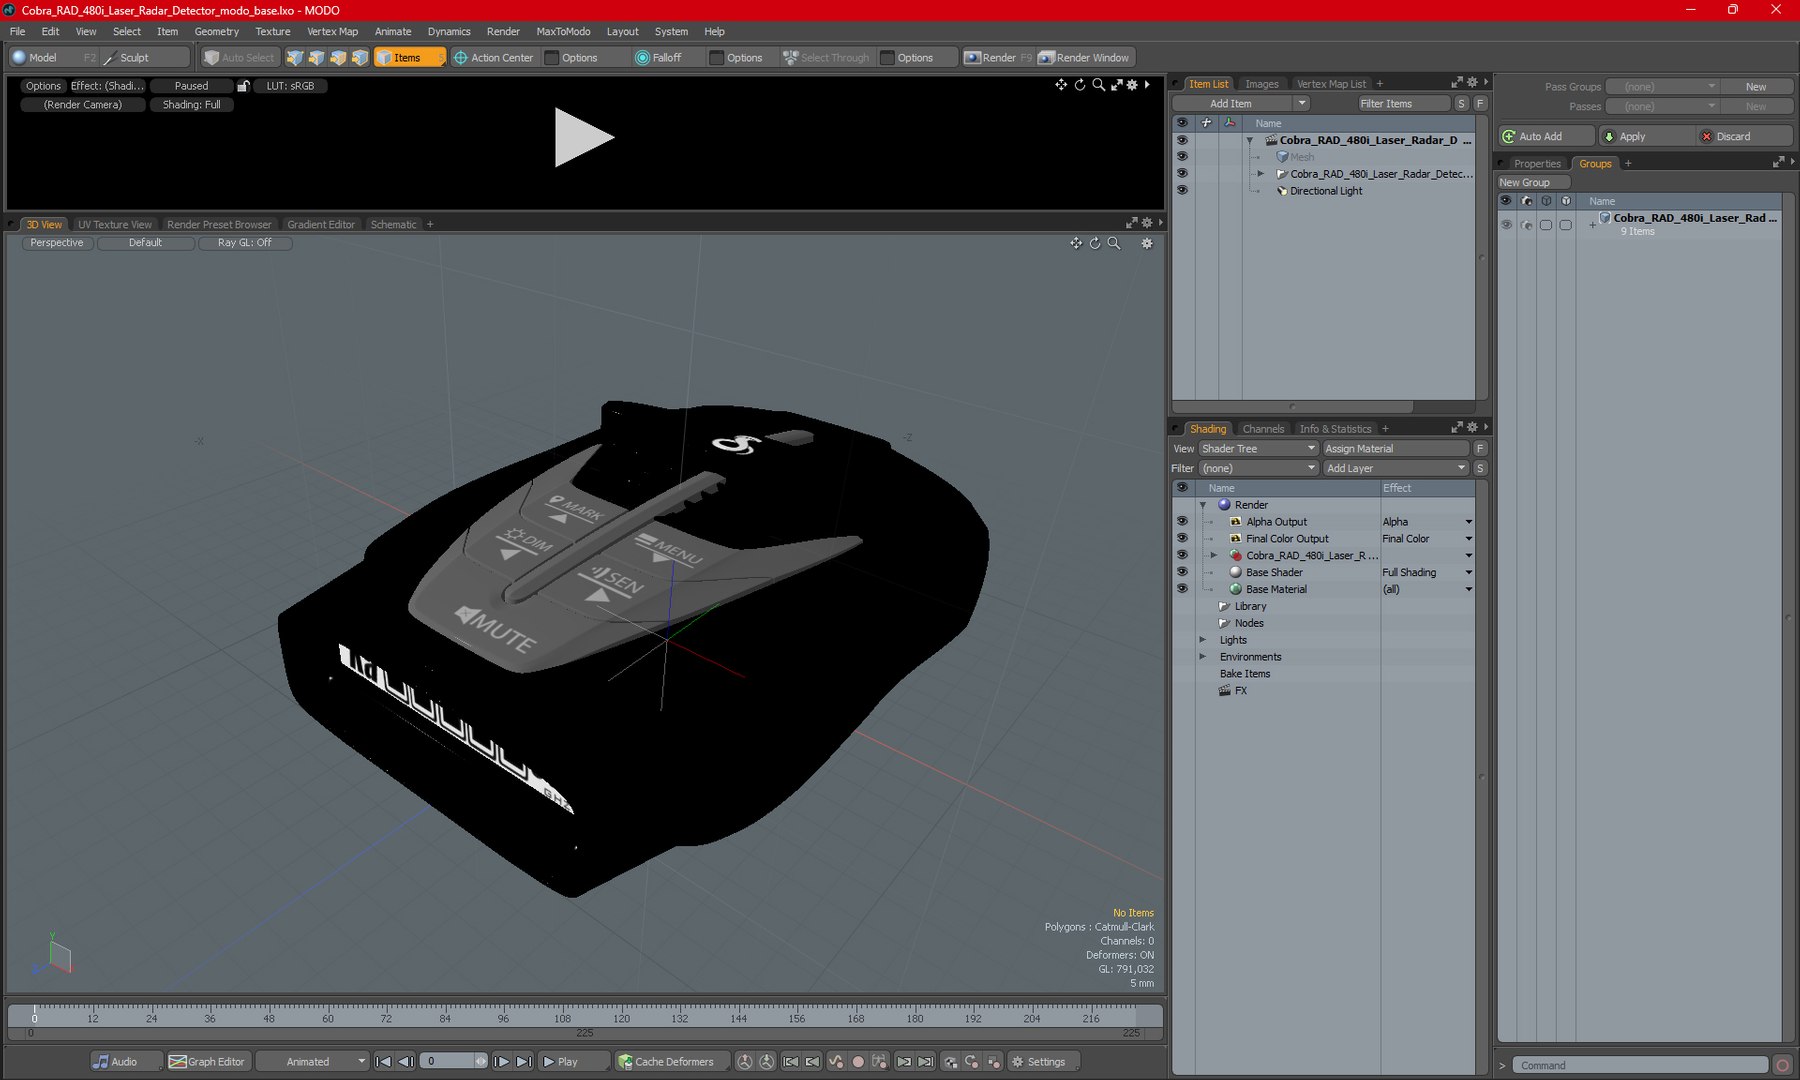Switch to the Channels tab
The height and width of the screenshot is (1080, 1800).
tap(1263, 429)
